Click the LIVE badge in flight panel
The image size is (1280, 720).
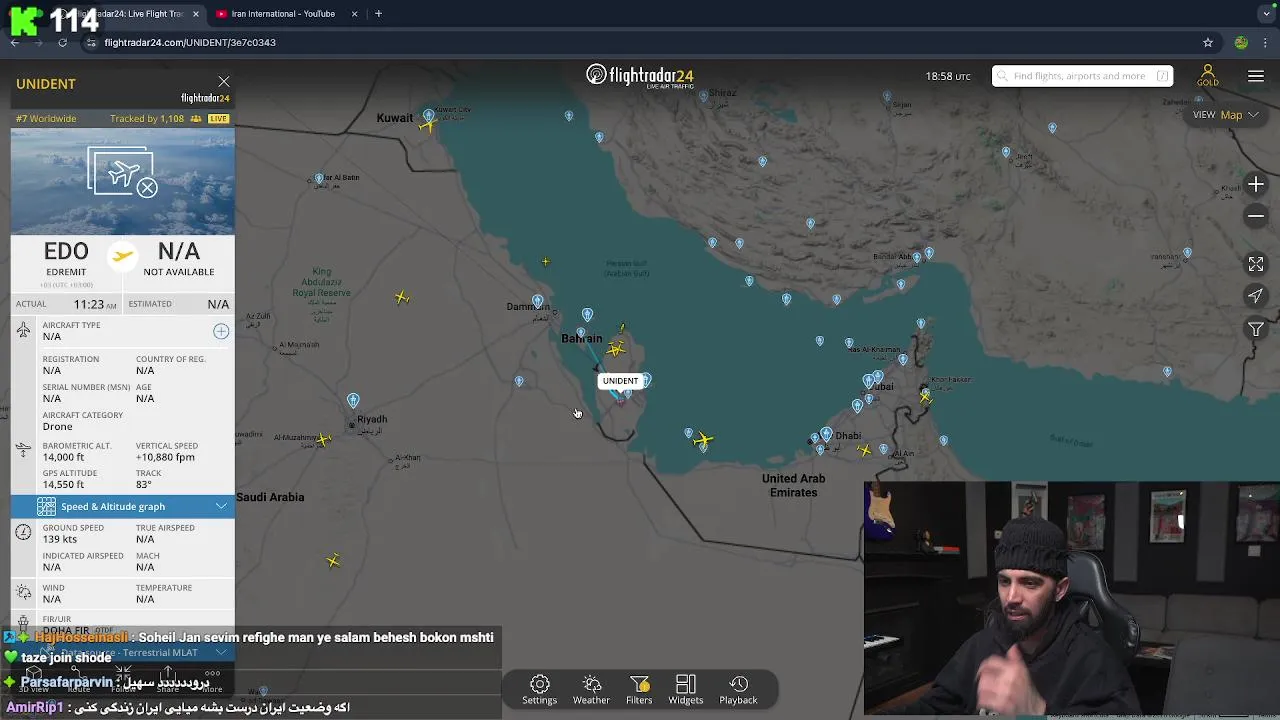[x=218, y=119]
